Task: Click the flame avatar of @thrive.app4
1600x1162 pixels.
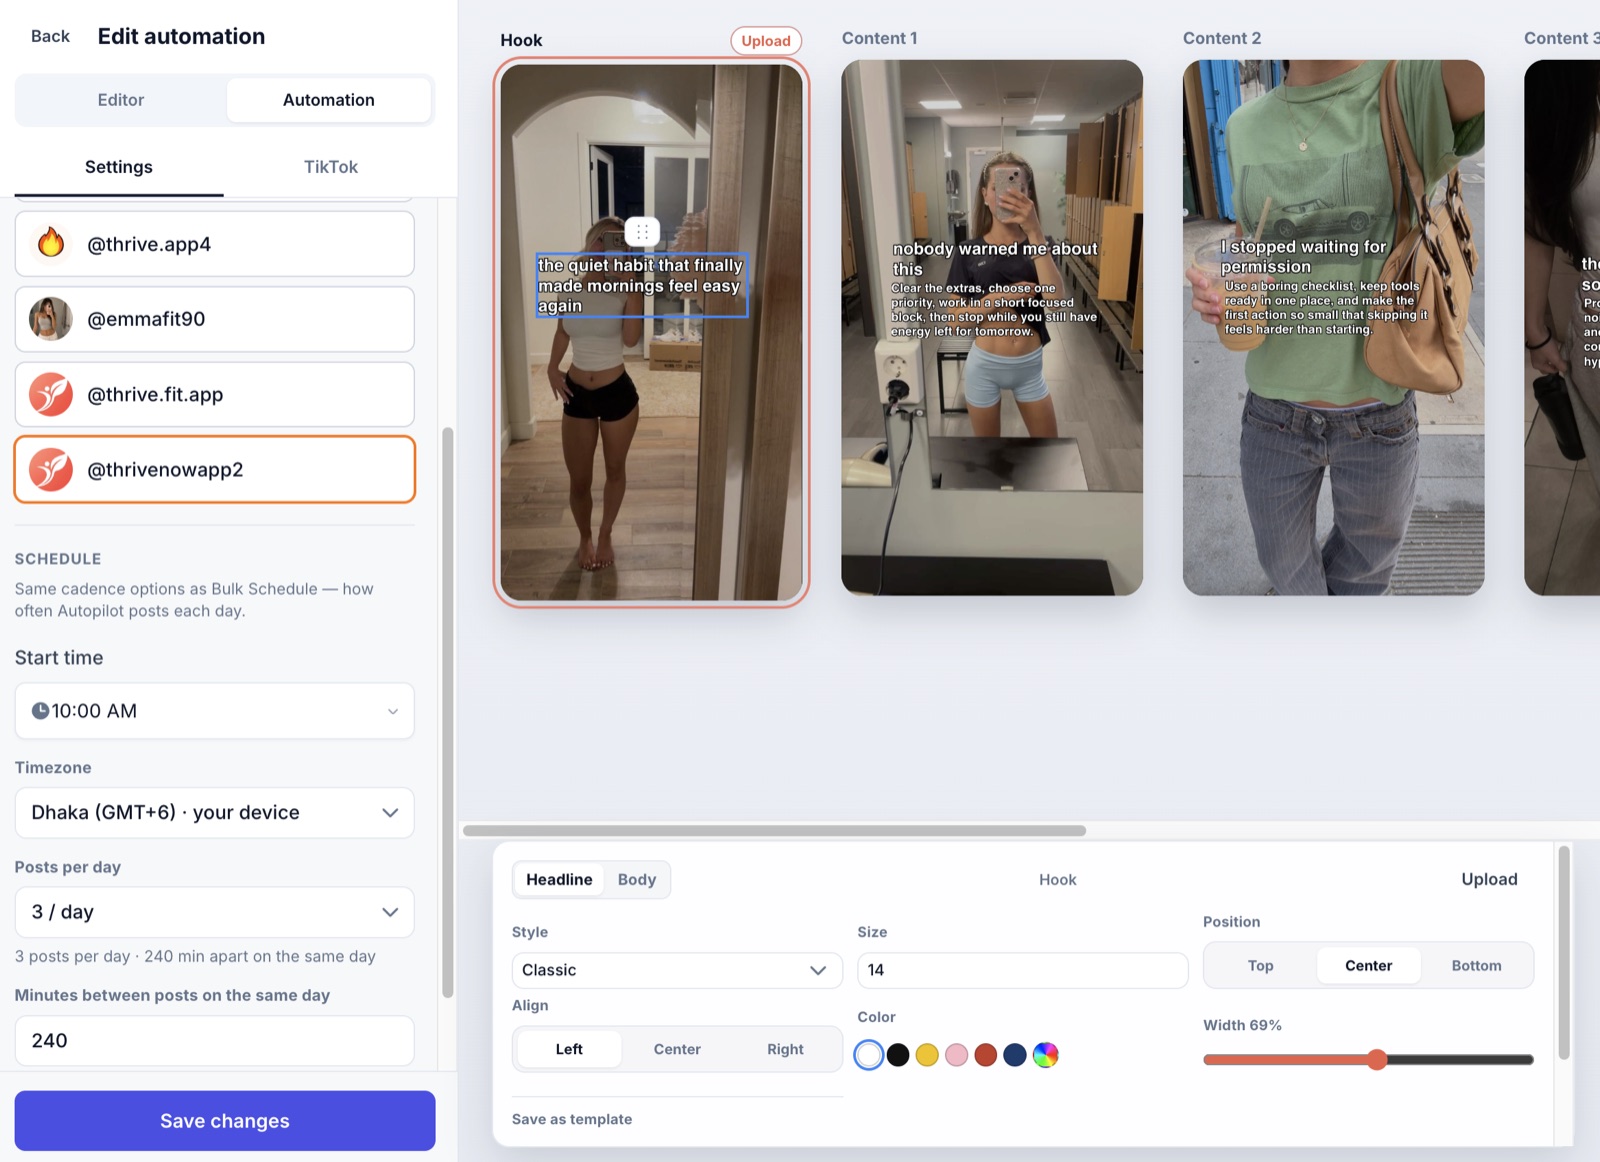Action: [51, 243]
